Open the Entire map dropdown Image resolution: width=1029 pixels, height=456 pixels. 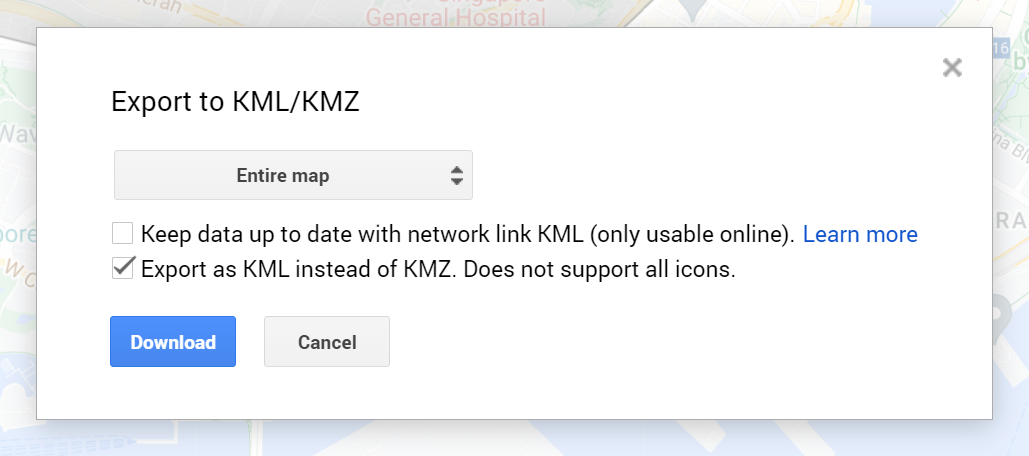[x=293, y=176]
